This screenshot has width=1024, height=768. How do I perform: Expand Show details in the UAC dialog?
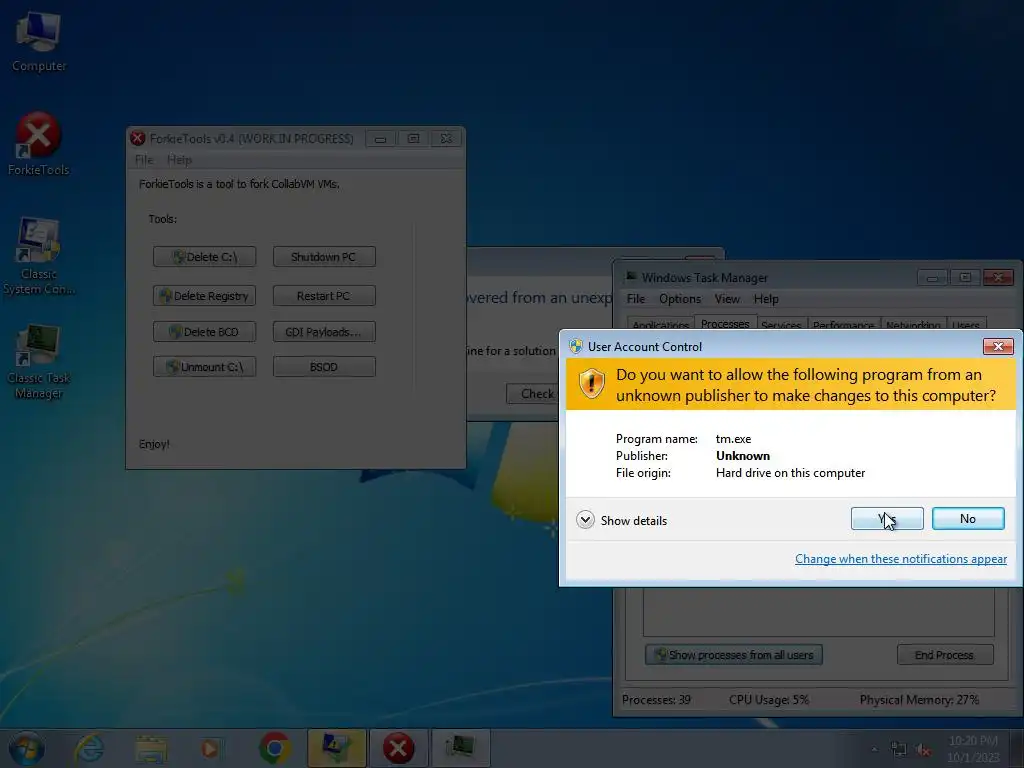point(622,520)
